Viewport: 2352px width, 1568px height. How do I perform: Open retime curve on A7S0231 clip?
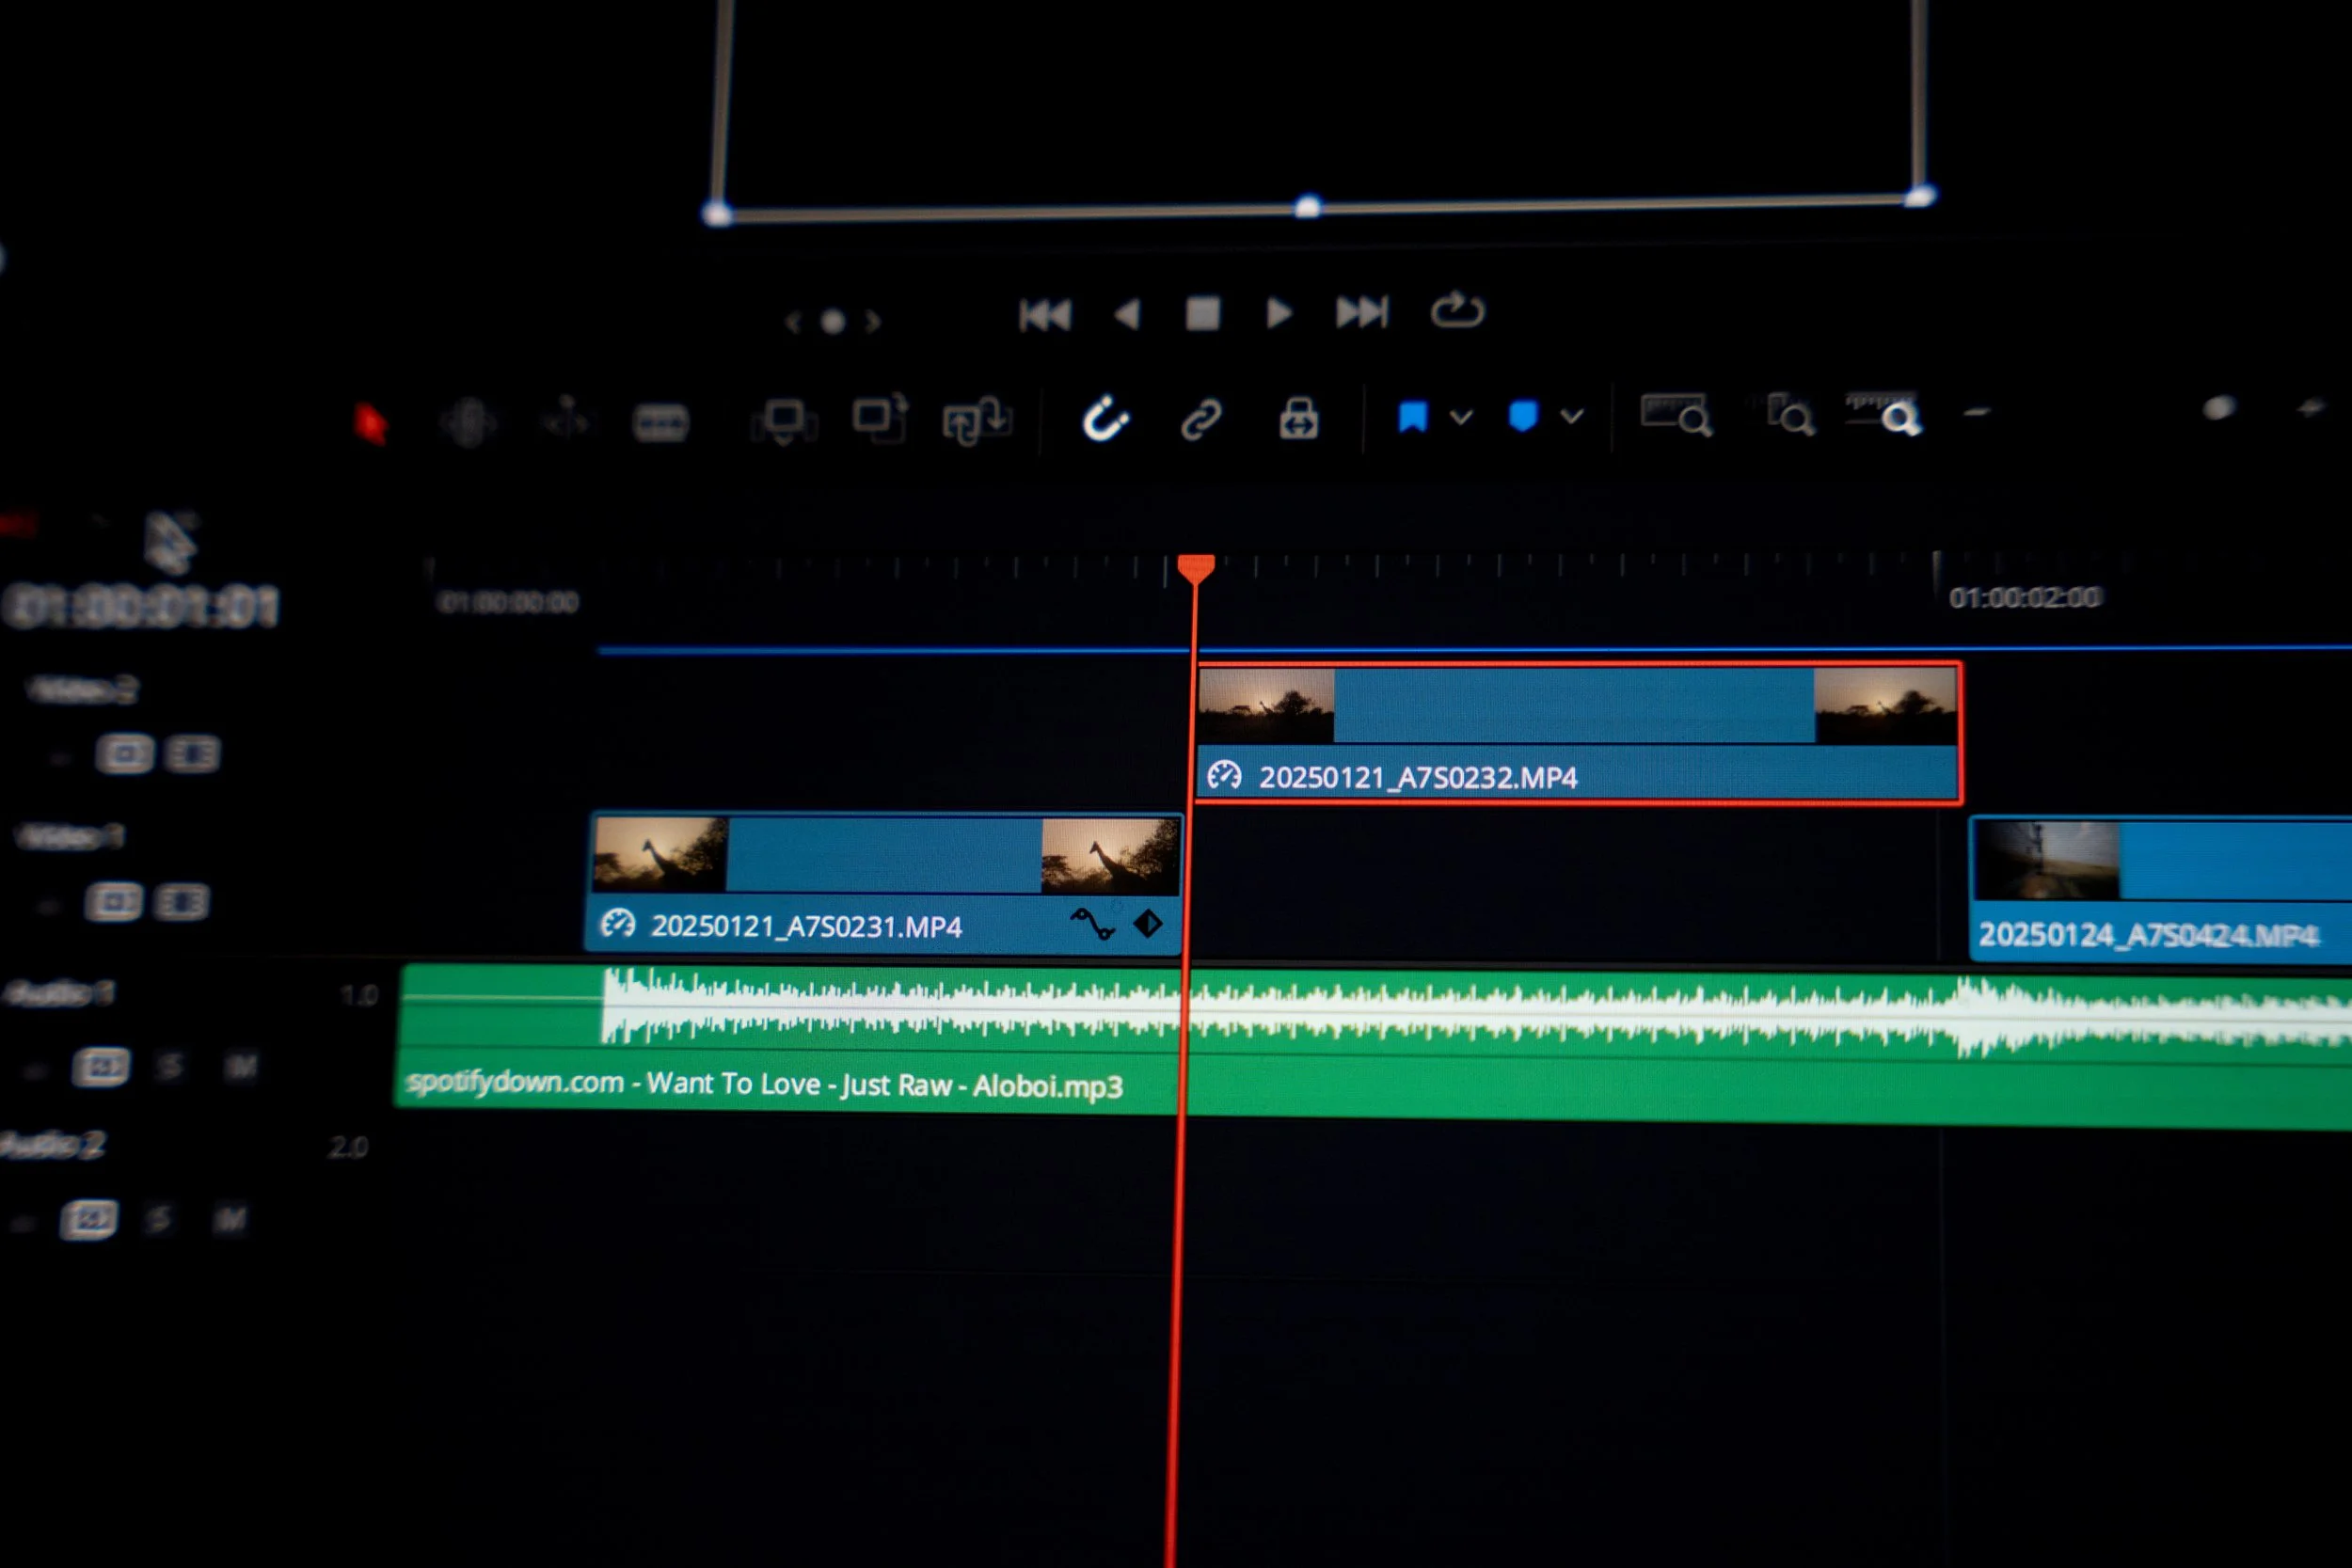(x=1092, y=924)
